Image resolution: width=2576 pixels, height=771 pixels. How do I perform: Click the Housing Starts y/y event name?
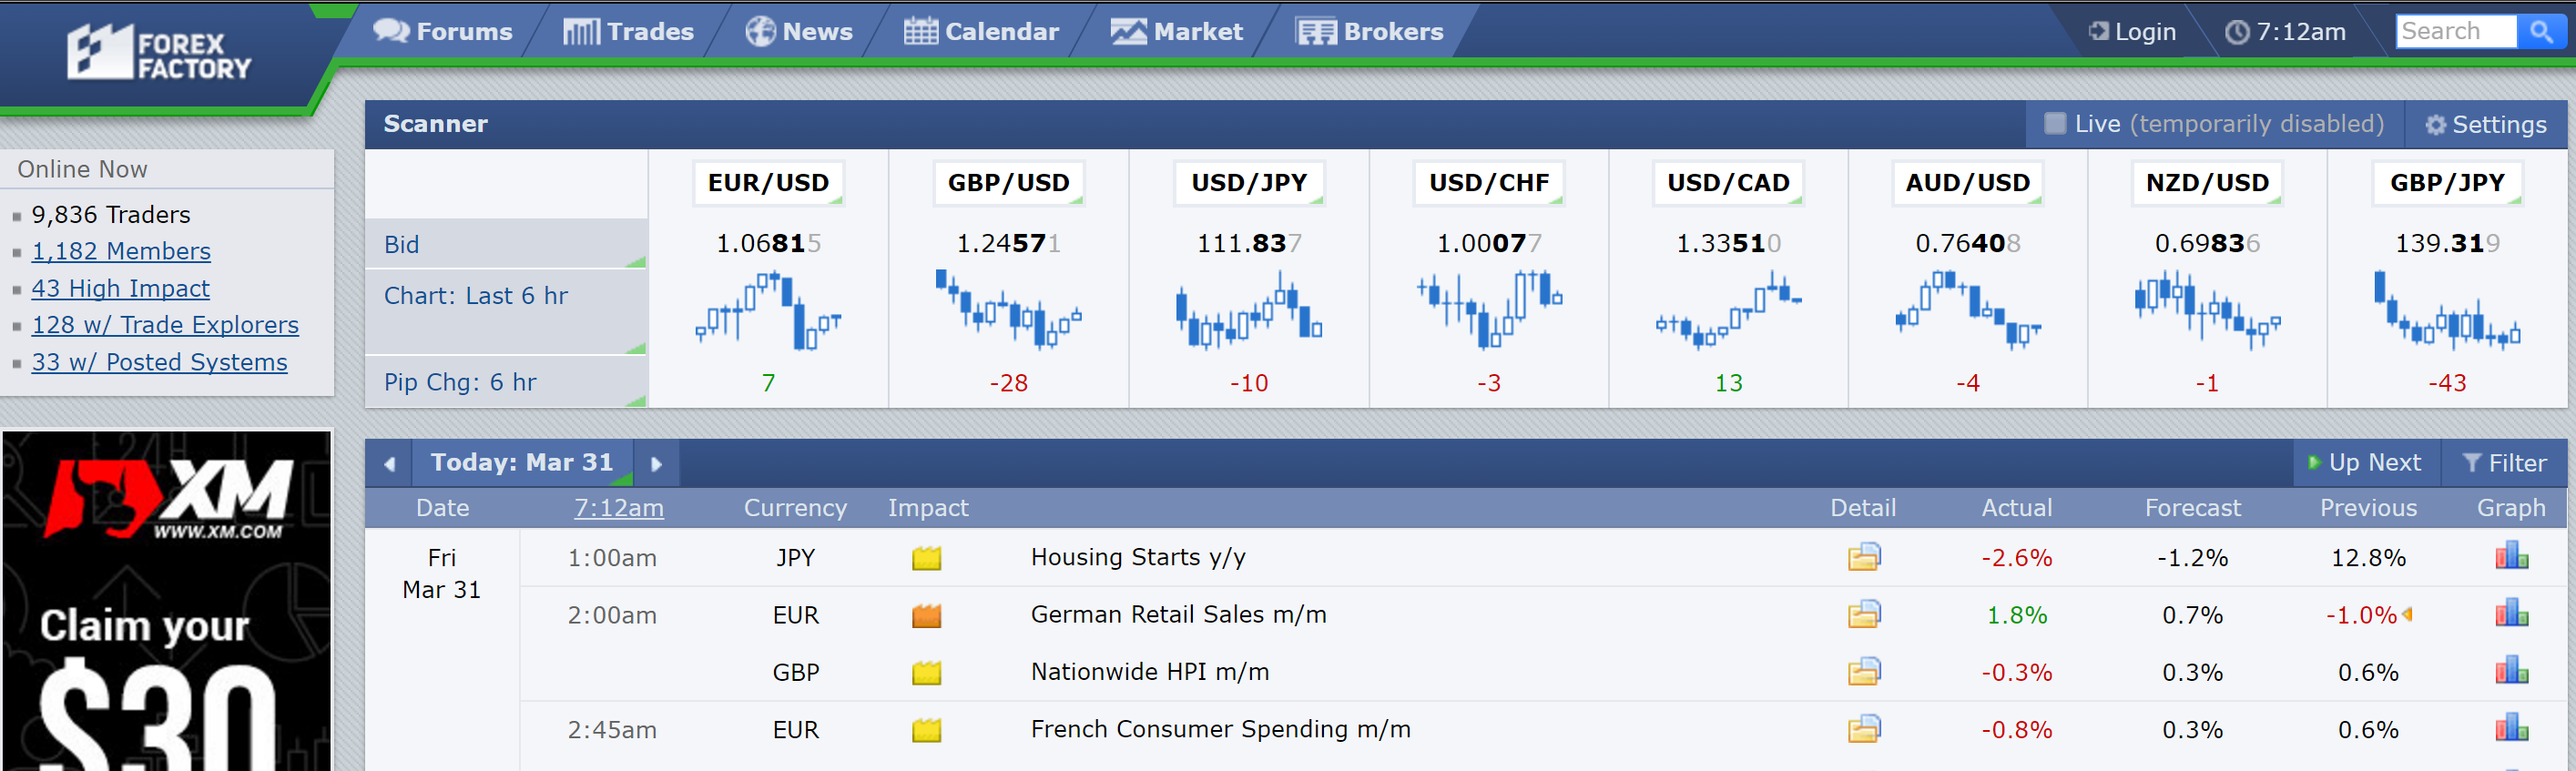[1138, 557]
